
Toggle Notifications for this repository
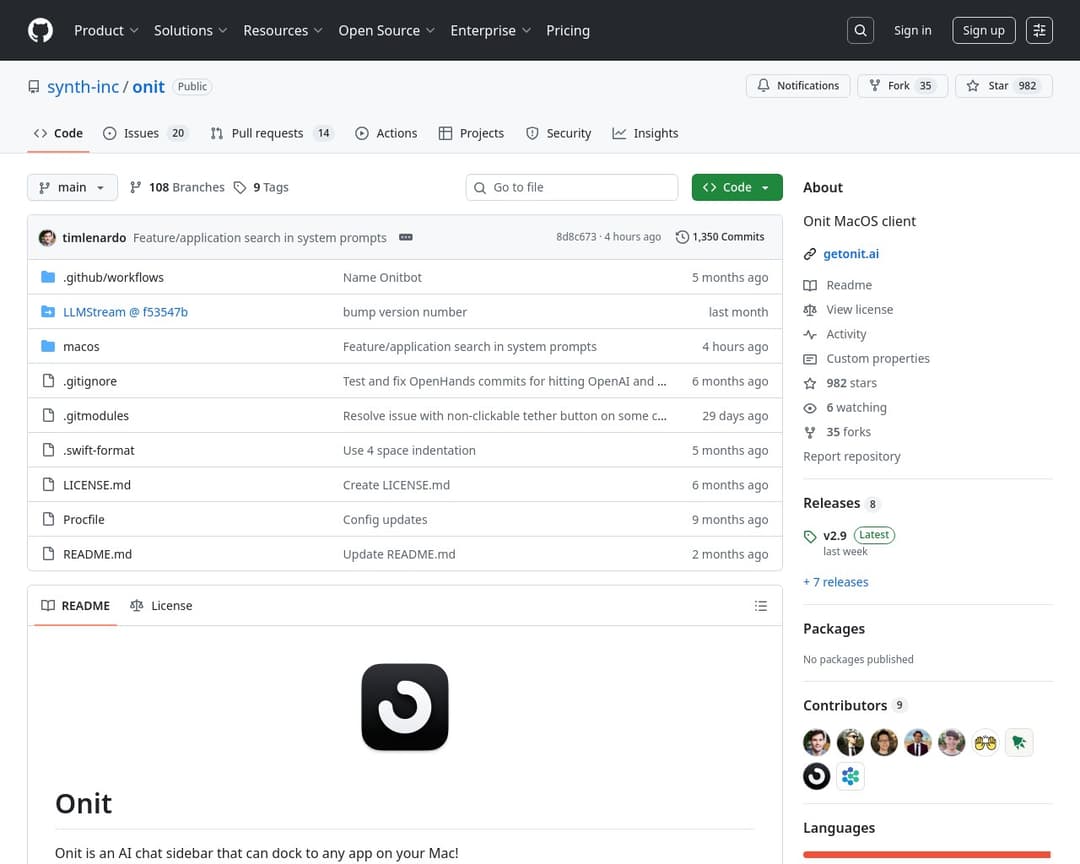(798, 86)
